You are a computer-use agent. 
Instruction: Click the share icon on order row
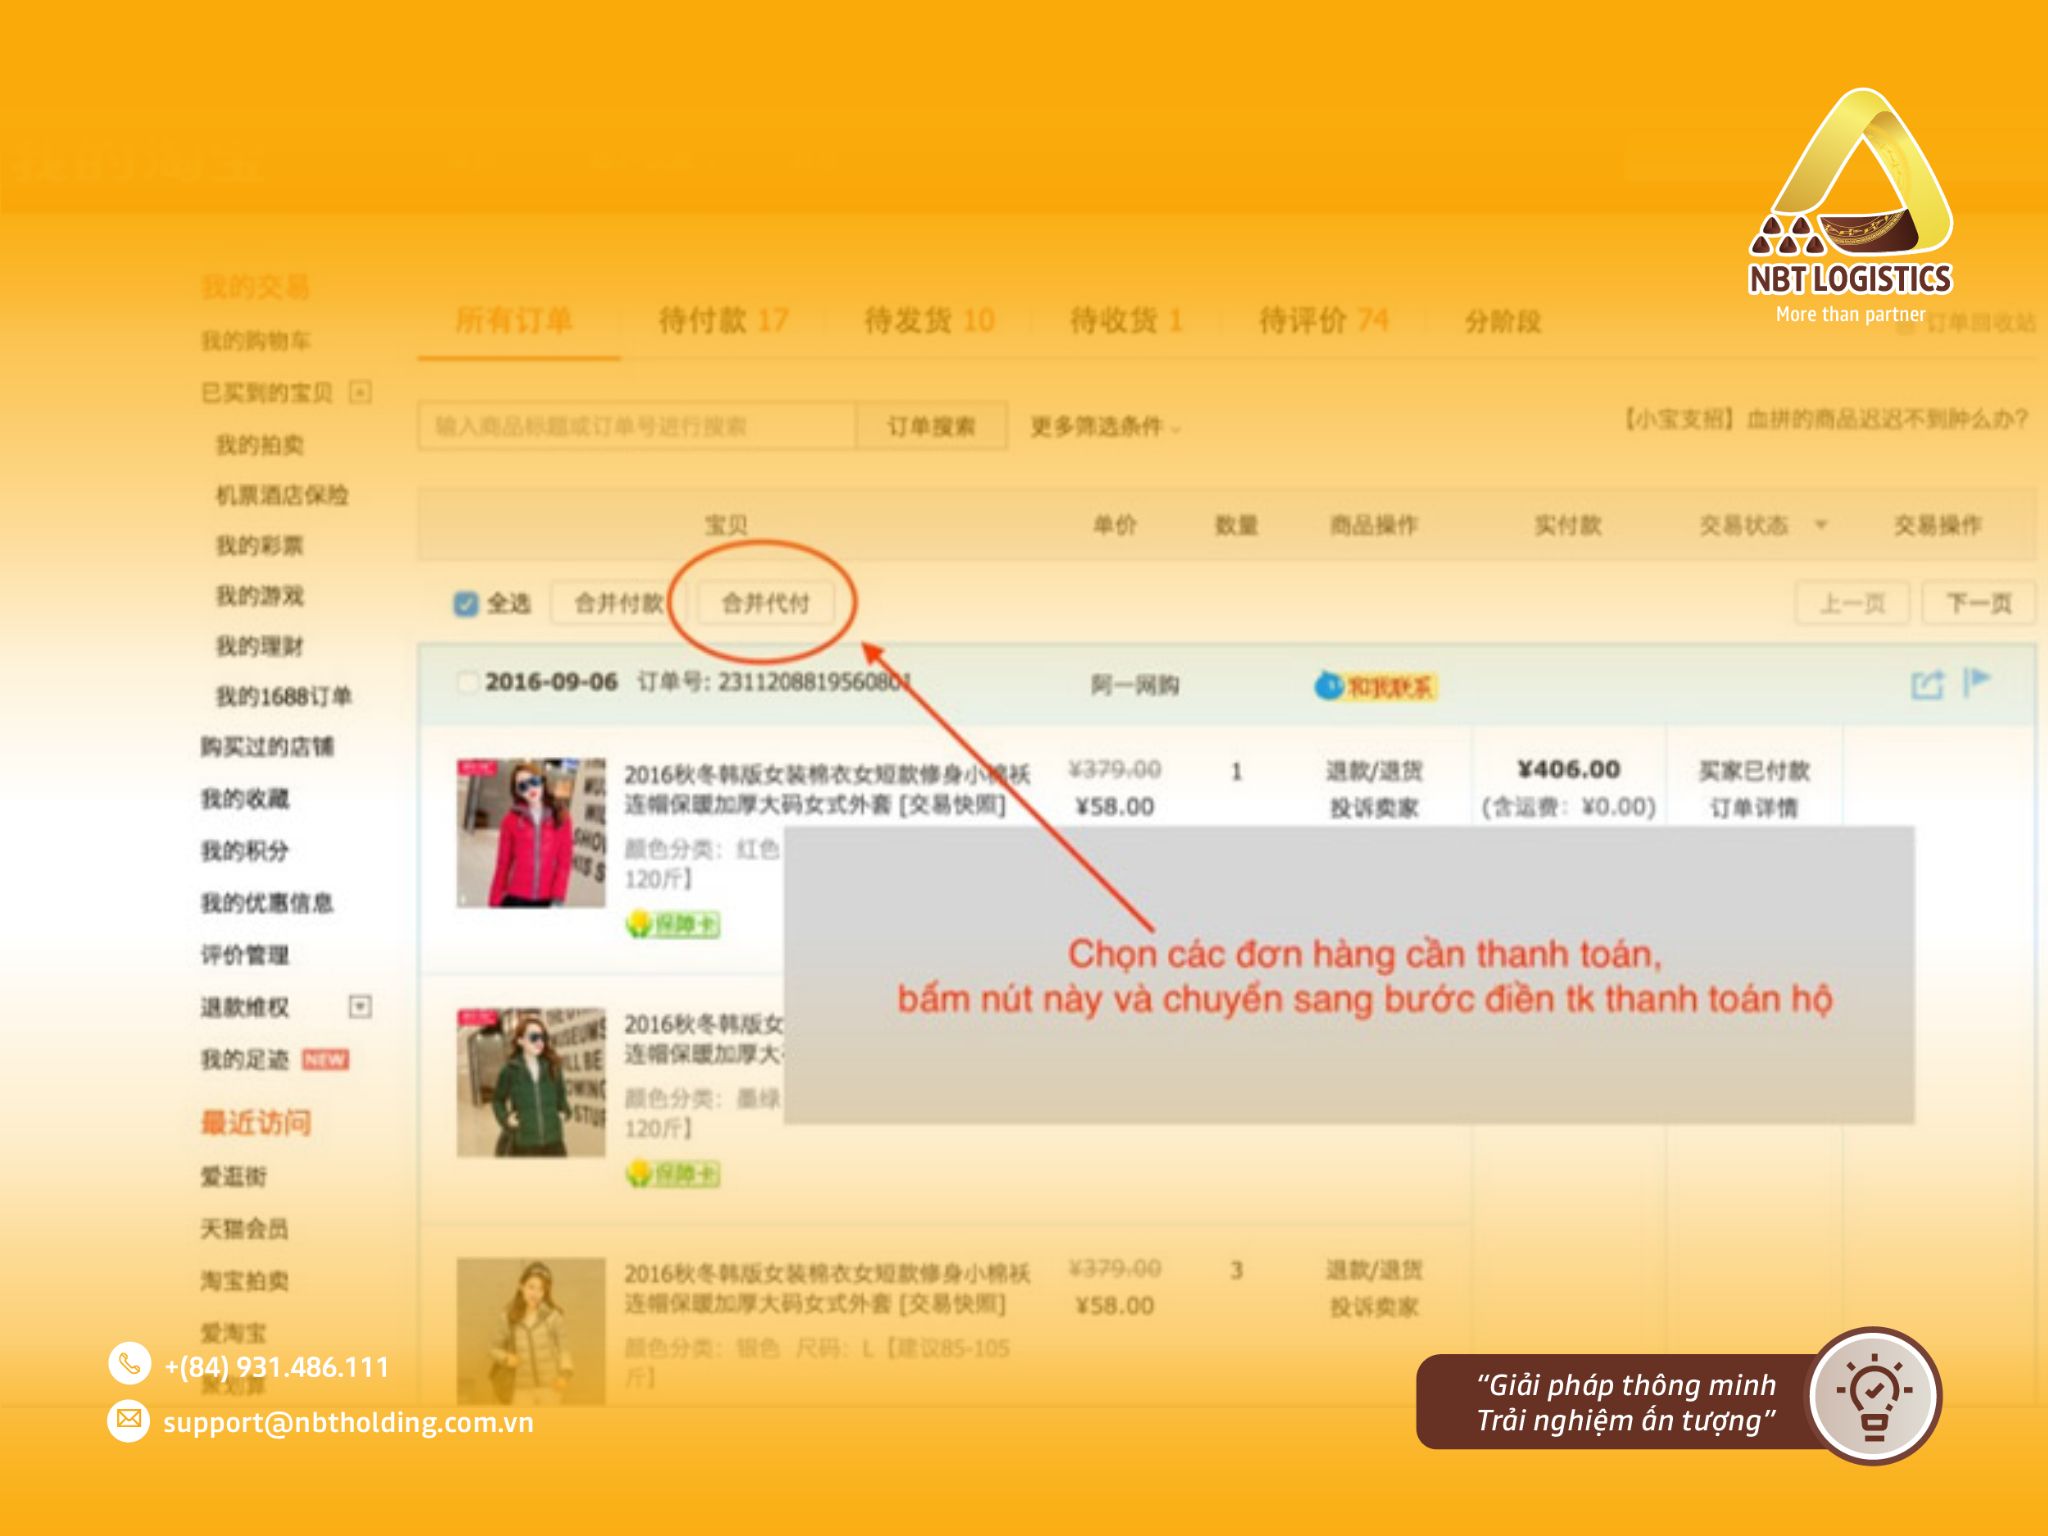pos(1927,685)
